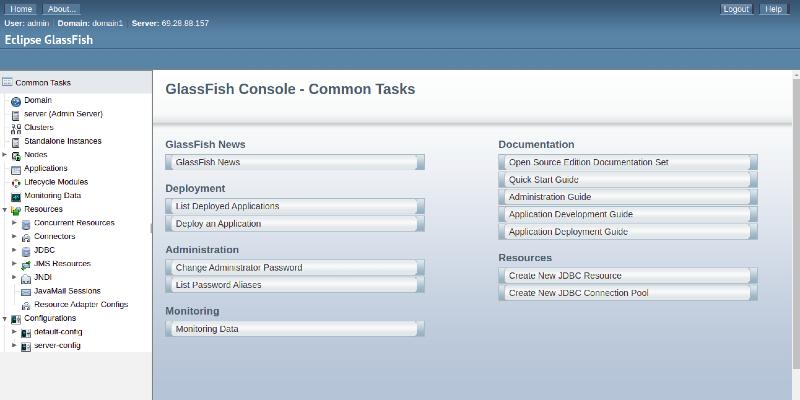Open List Password Aliases

[x=295, y=285]
